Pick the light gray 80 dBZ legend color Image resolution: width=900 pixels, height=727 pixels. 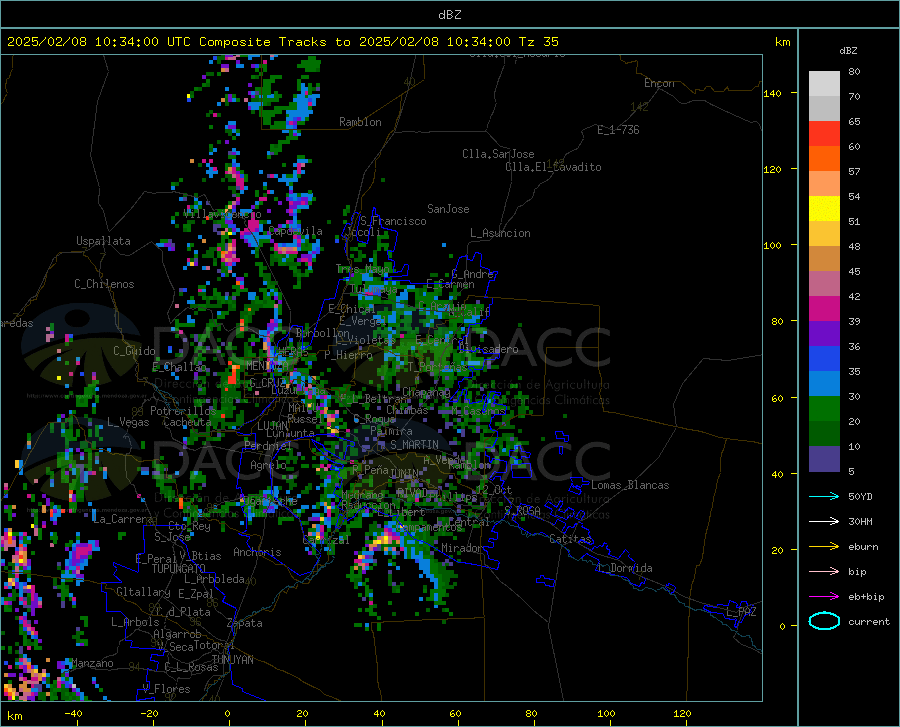click(x=824, y=84)
